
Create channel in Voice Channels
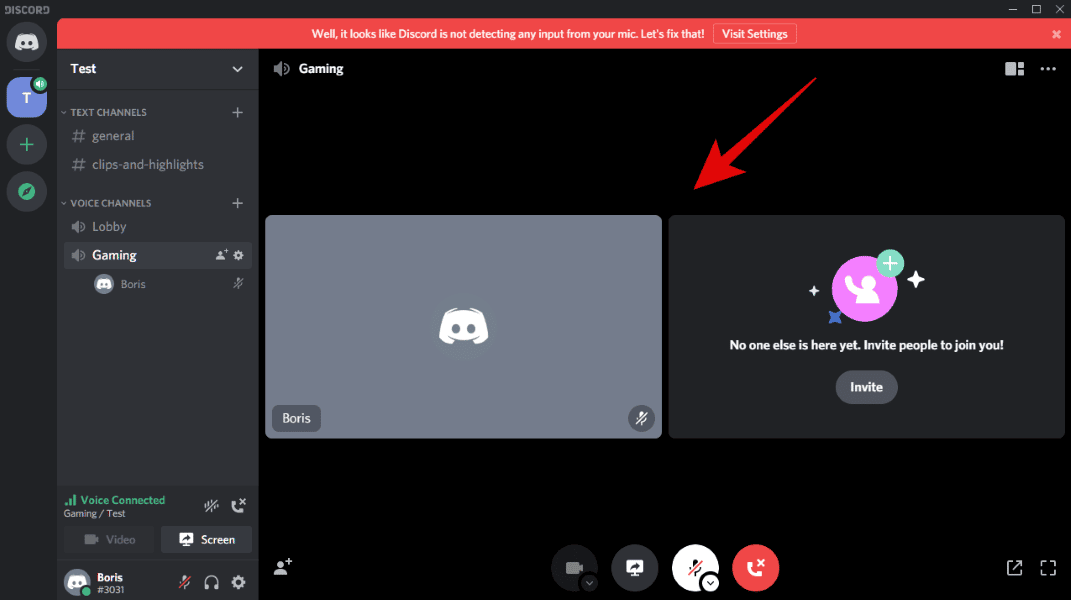tap(237, 203)
